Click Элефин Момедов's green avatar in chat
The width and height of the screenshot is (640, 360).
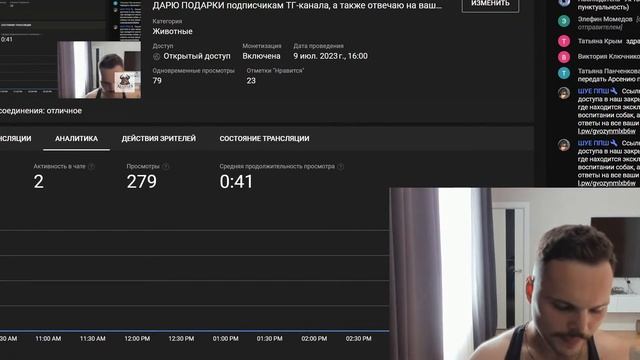[564, 21]
